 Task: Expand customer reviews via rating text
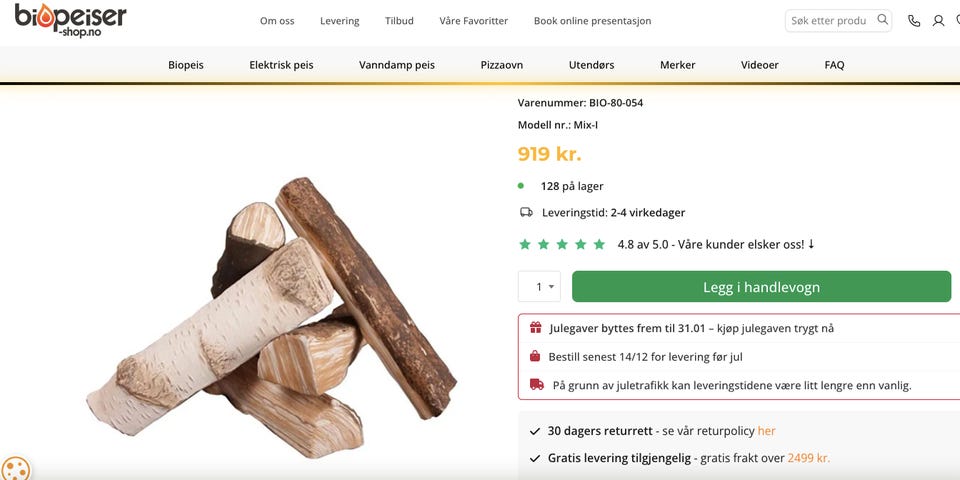(x=716, y=244)
